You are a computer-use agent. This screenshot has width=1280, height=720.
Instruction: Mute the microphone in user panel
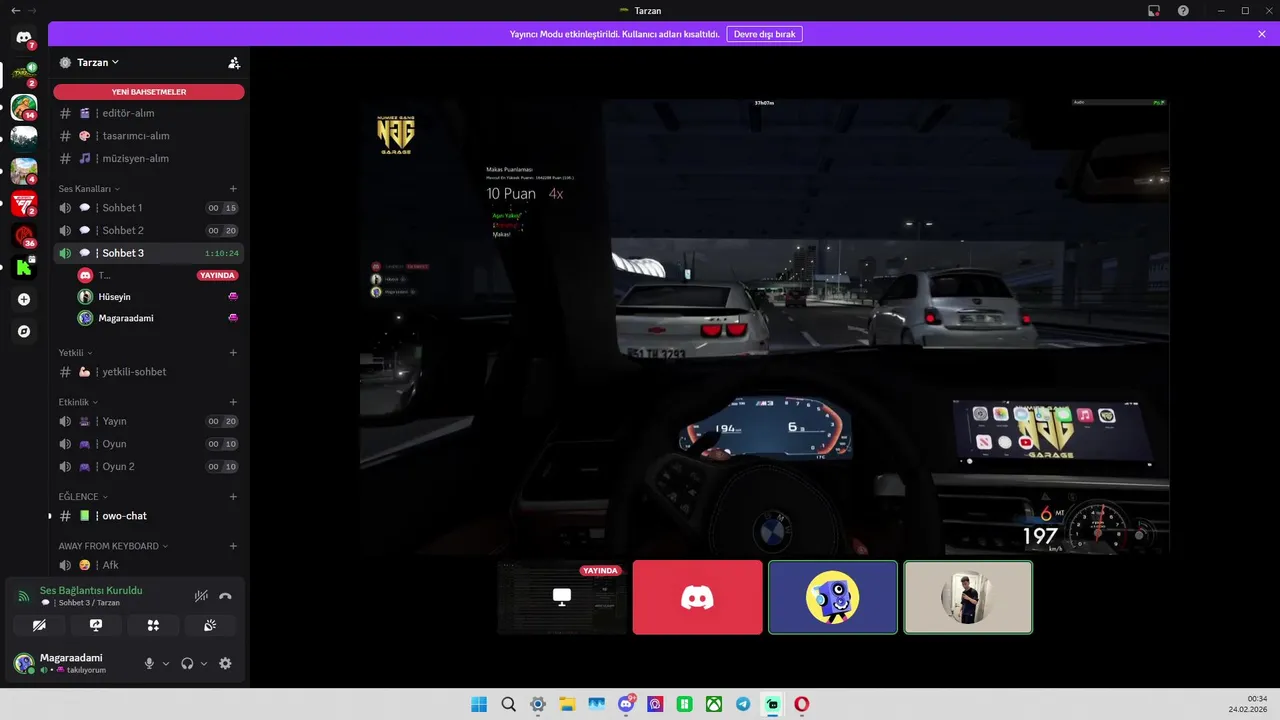pyautogui.click(x=150, y=663)
